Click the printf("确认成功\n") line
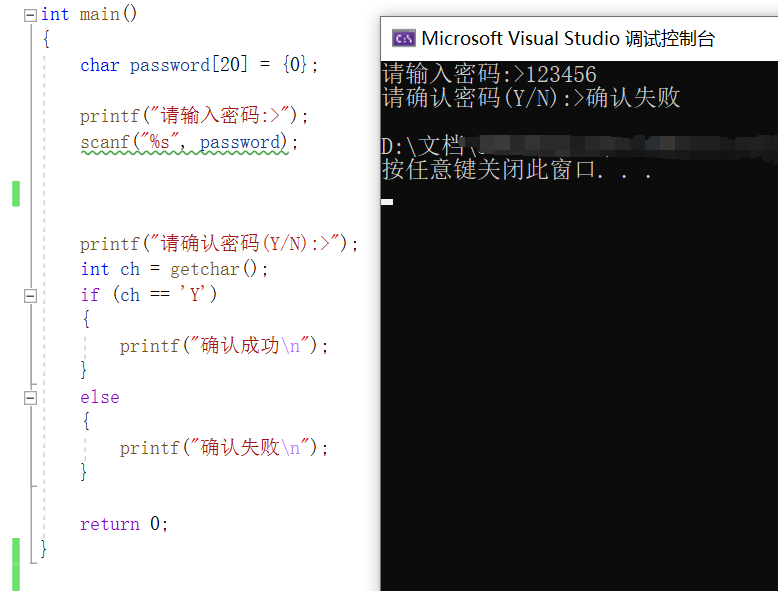 pos(224,346)
